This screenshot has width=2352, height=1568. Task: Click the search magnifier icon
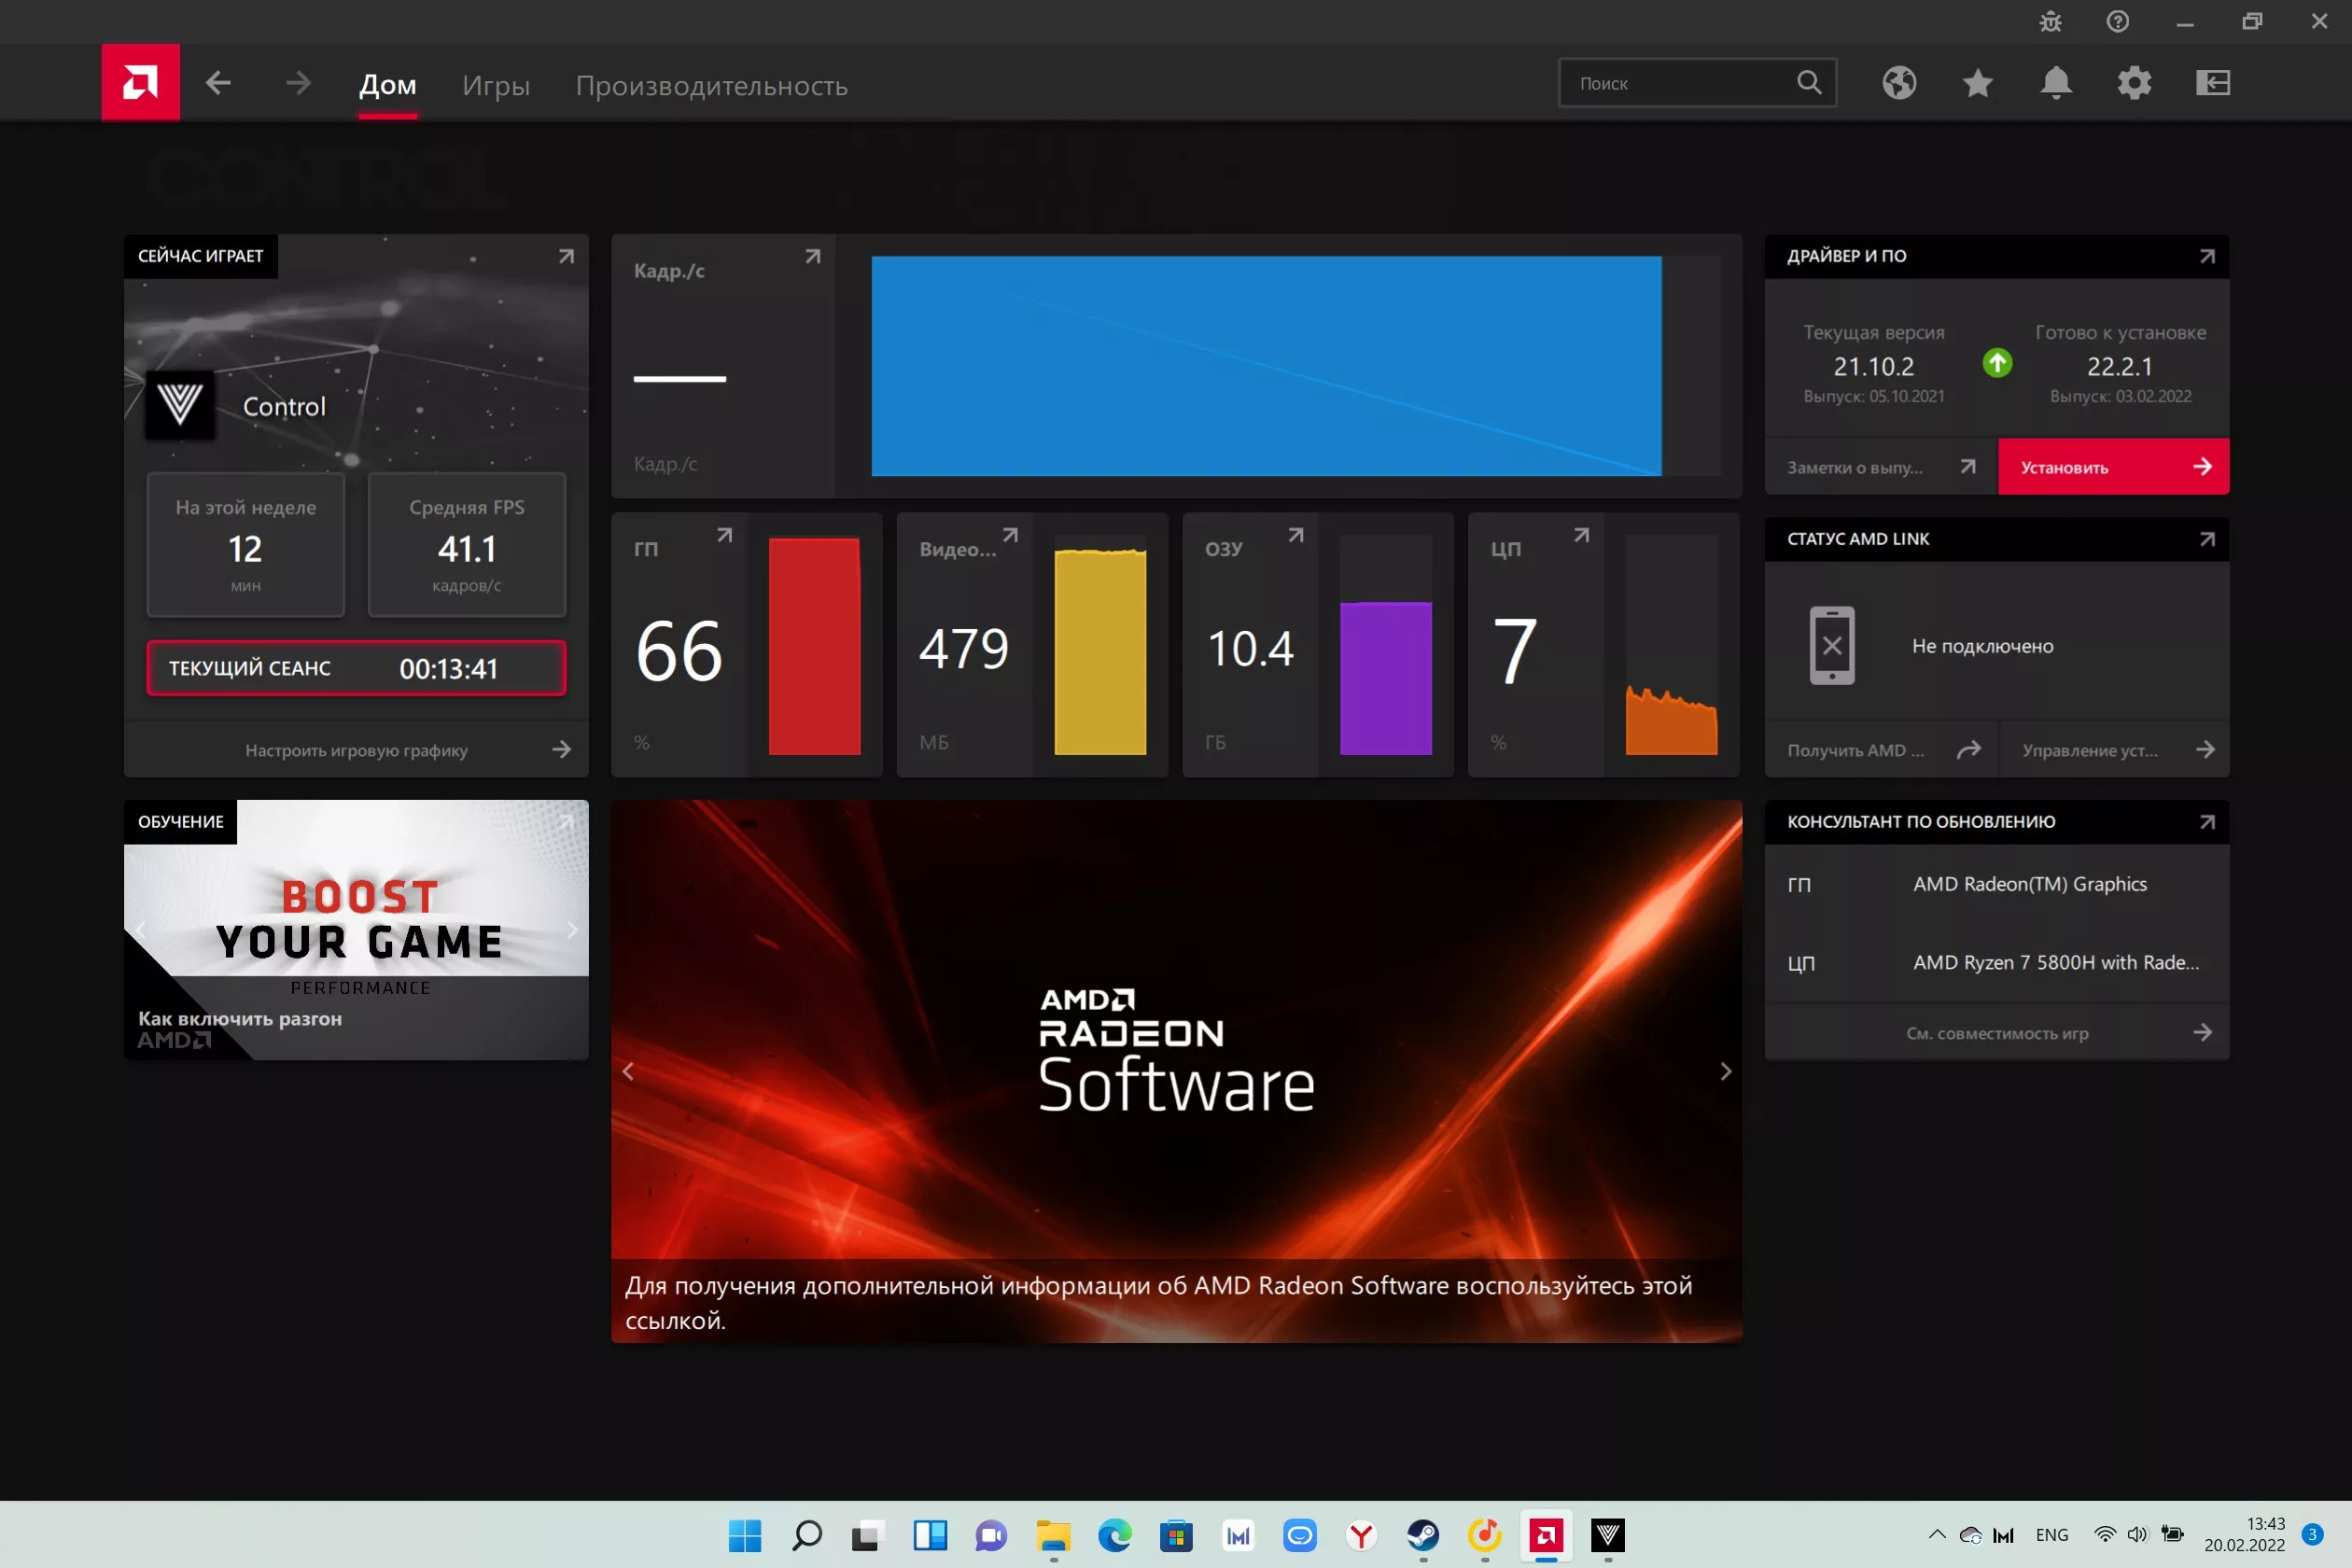tap(1809, 83)
